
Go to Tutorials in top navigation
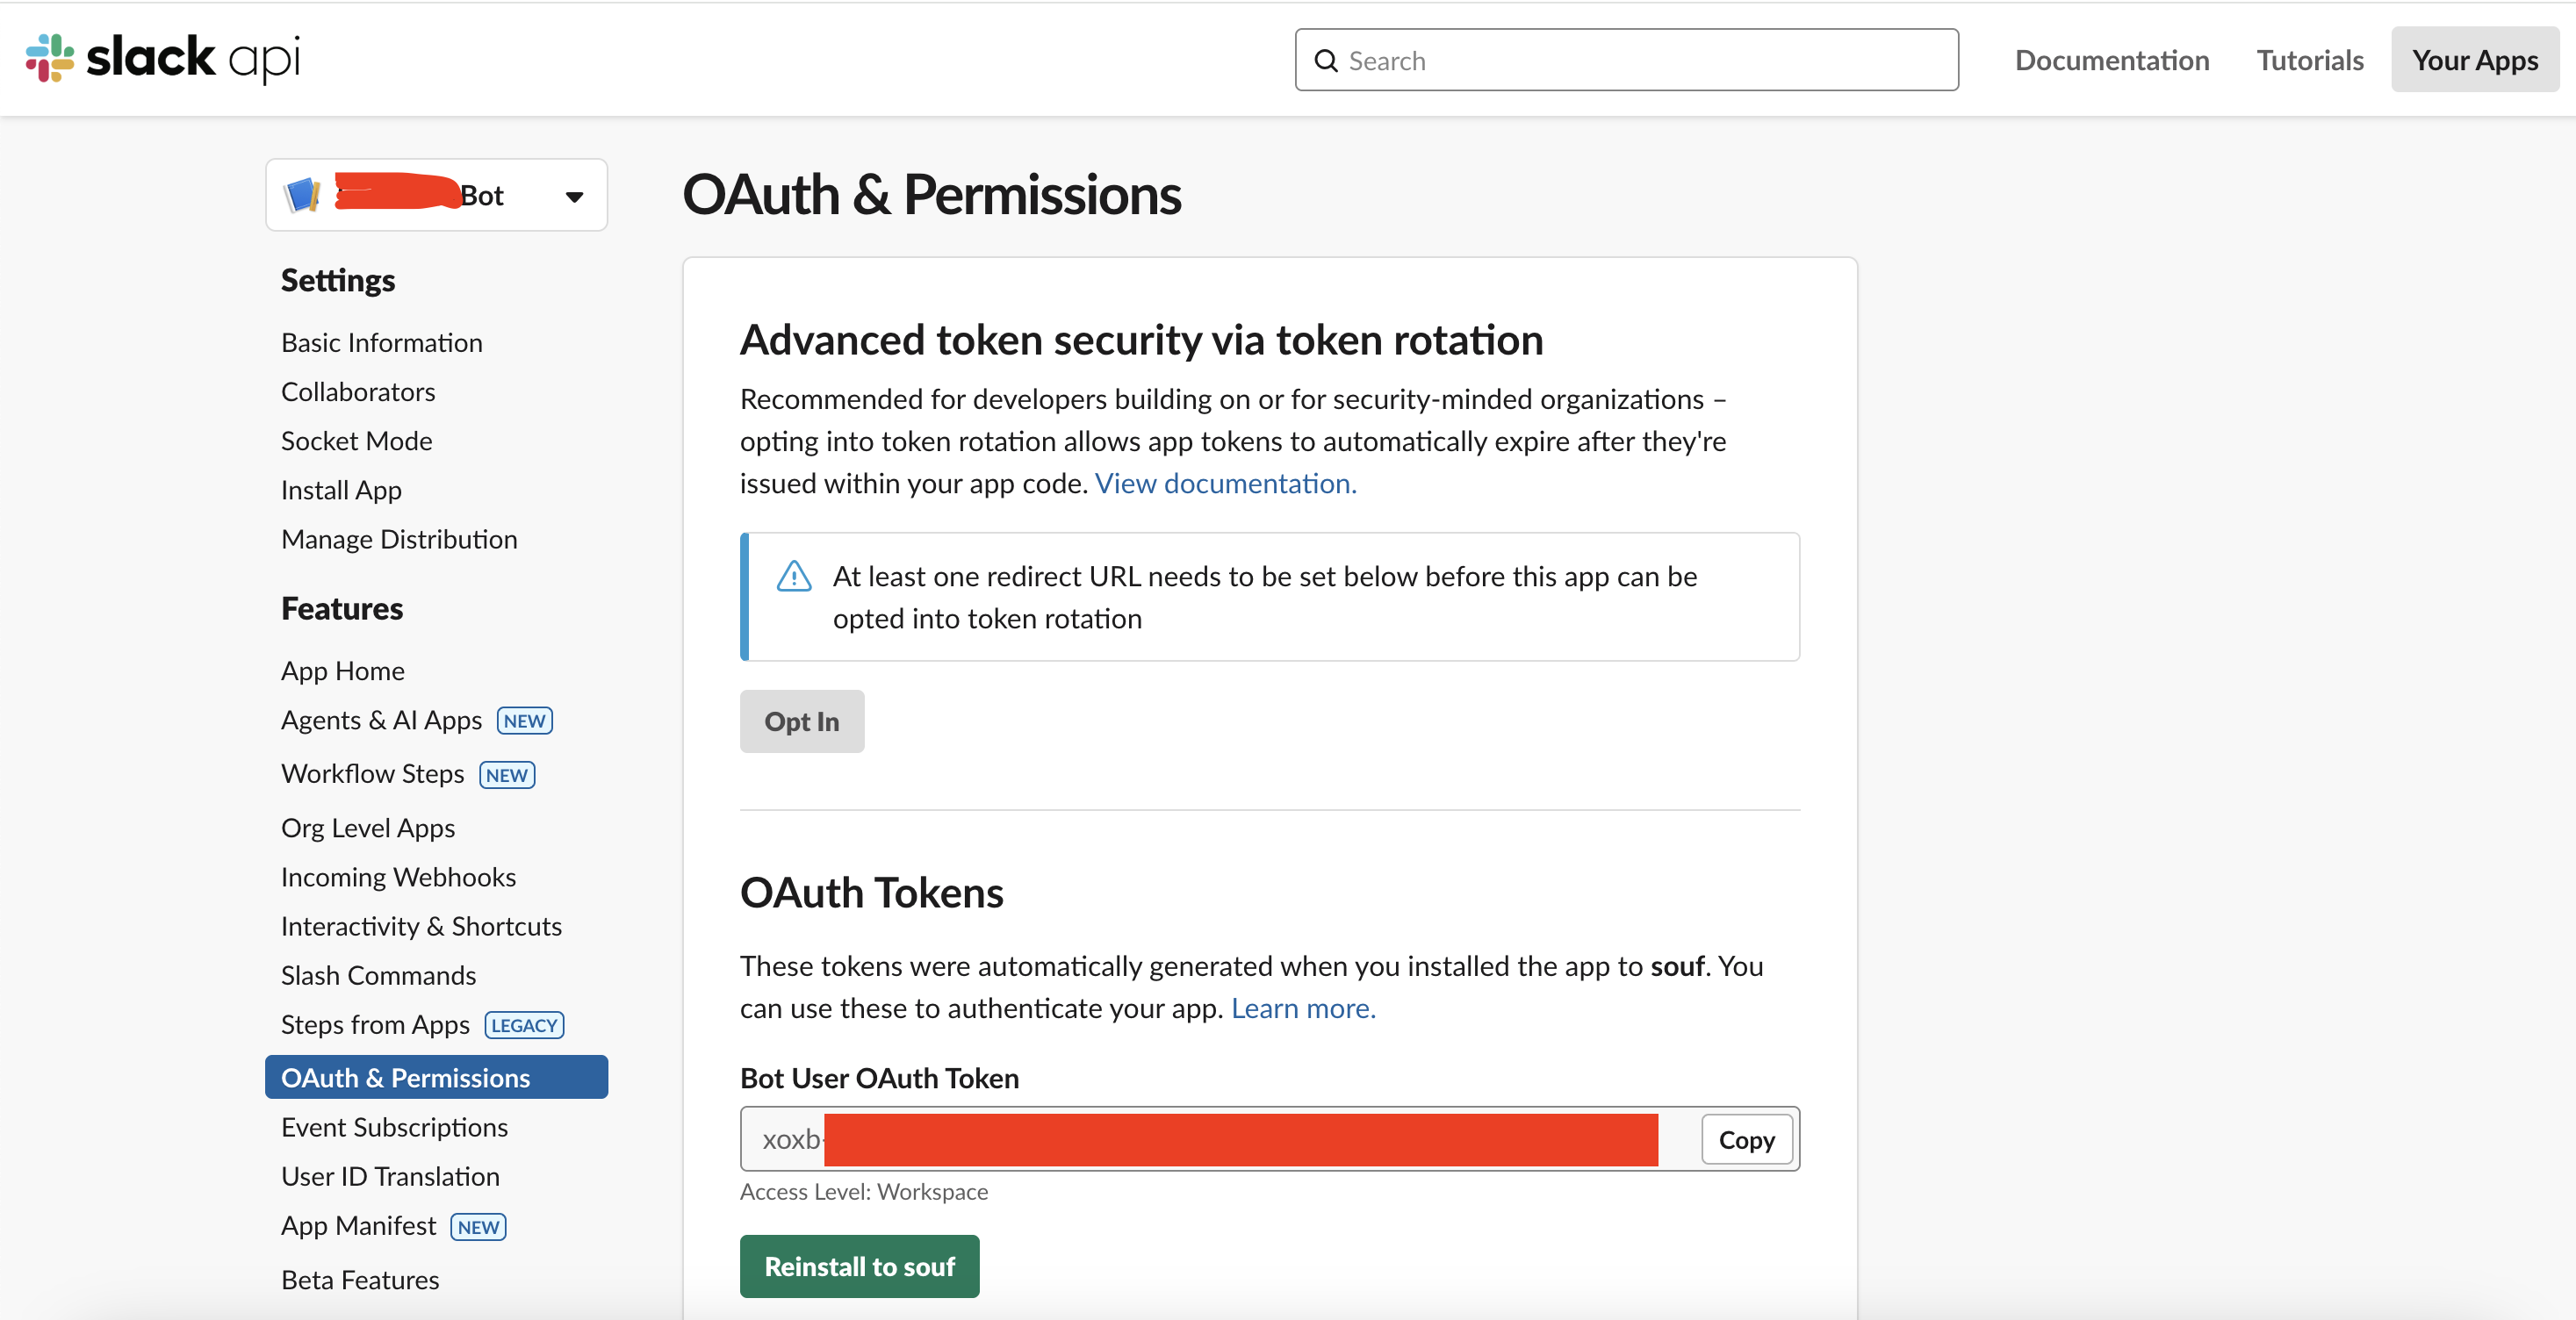click(x=2309, y=60)
